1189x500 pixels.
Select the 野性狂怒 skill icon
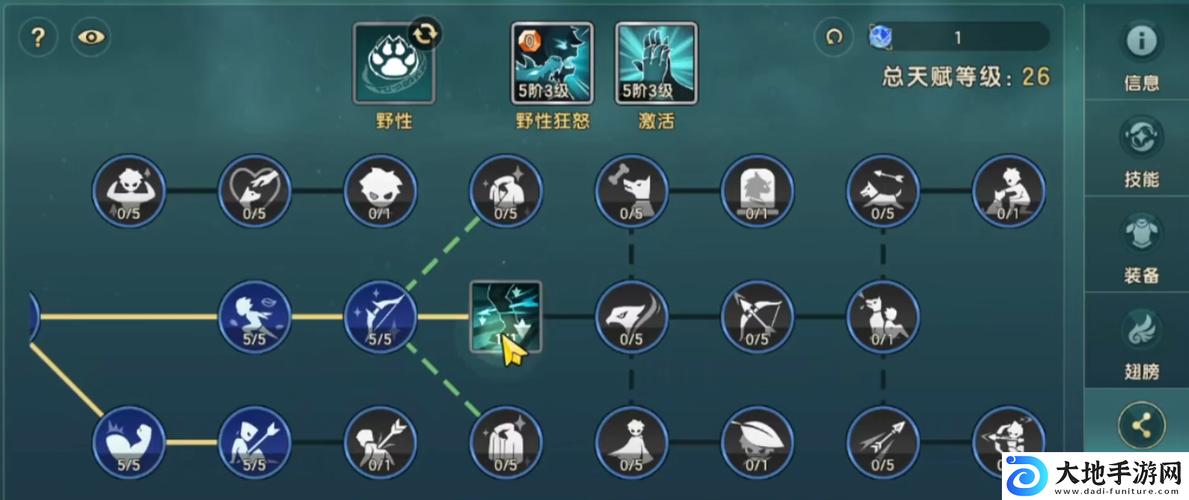[552, 63]
